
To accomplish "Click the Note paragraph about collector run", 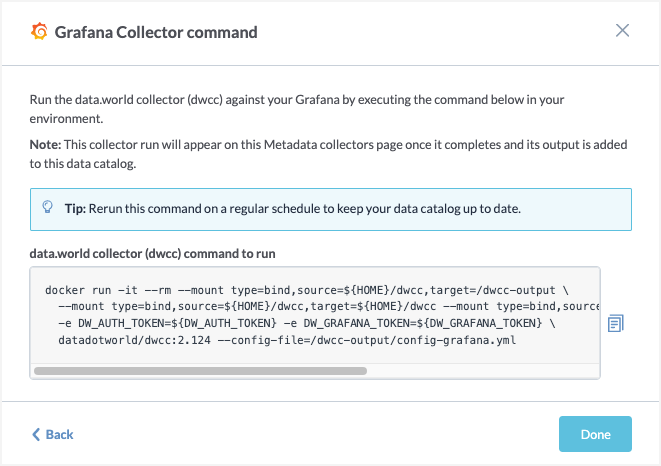I will click(x=328, y=154).
